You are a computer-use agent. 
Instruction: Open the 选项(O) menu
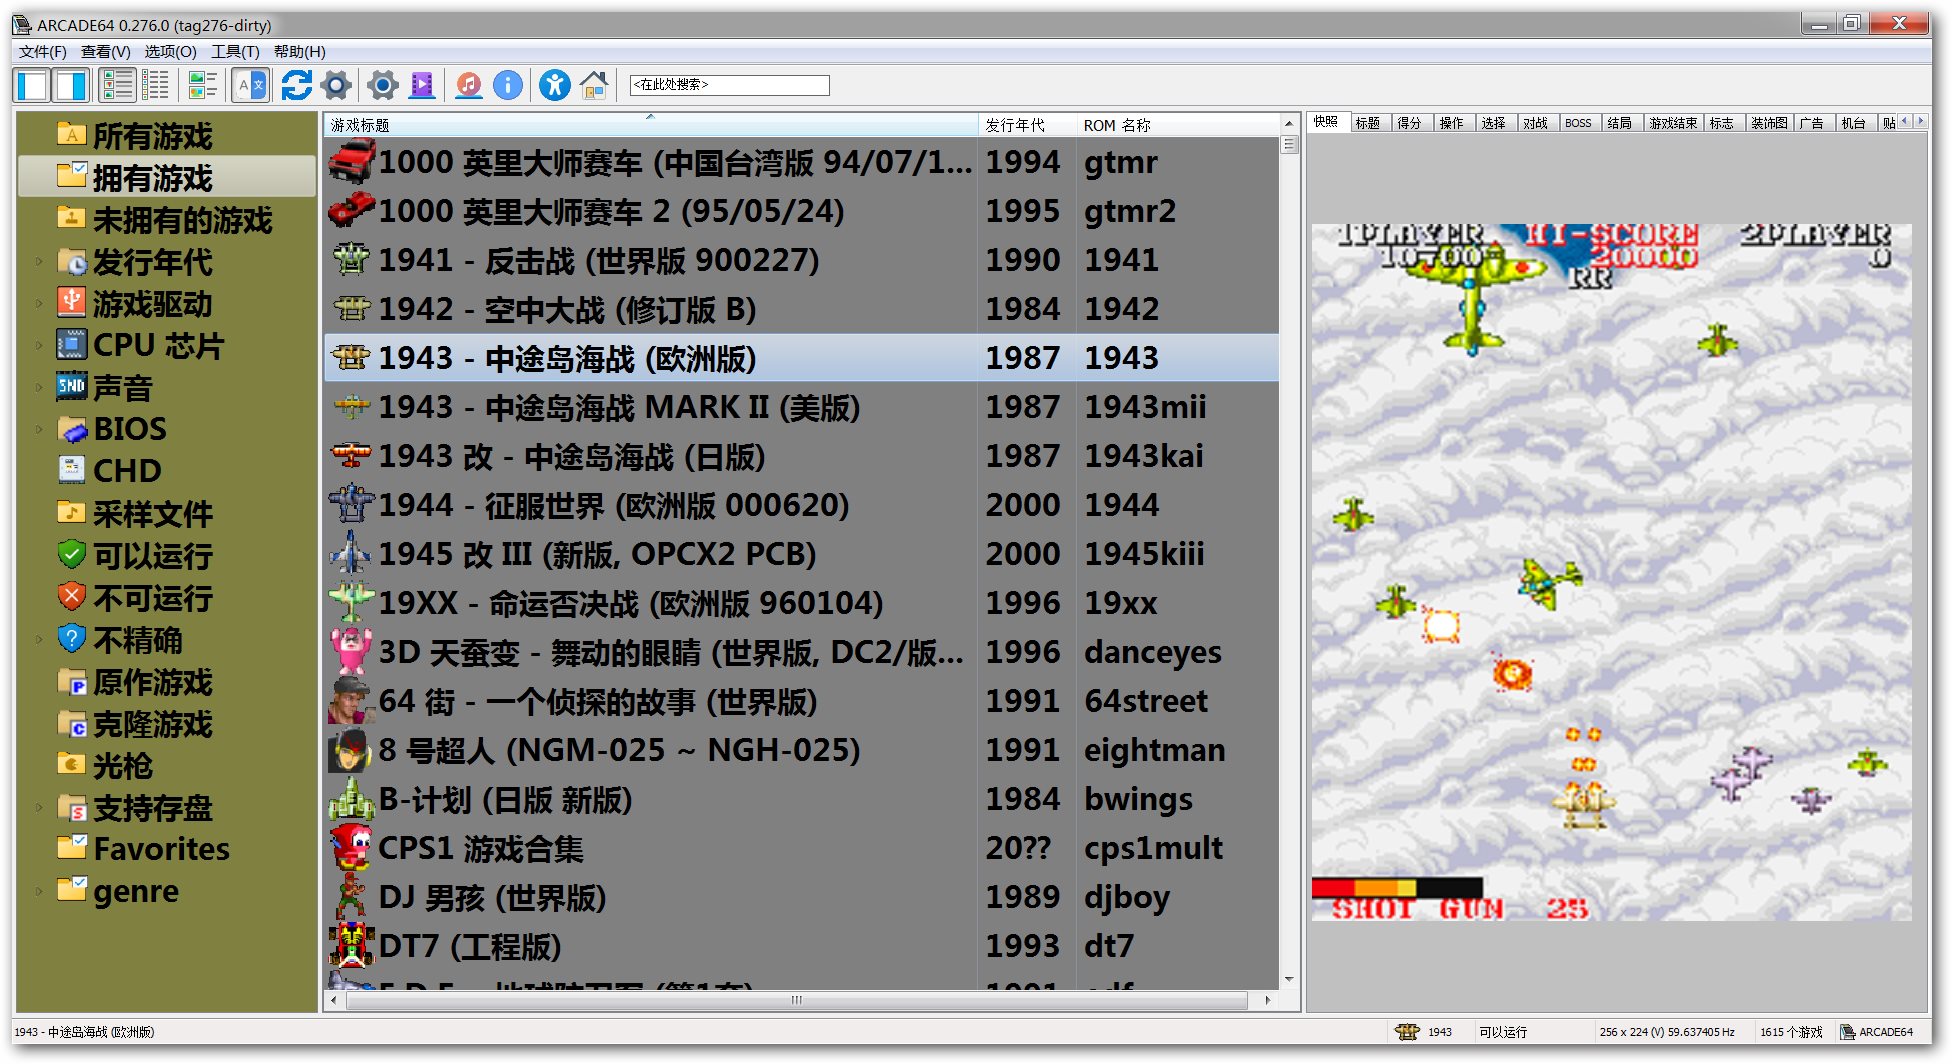click(170, 52)
